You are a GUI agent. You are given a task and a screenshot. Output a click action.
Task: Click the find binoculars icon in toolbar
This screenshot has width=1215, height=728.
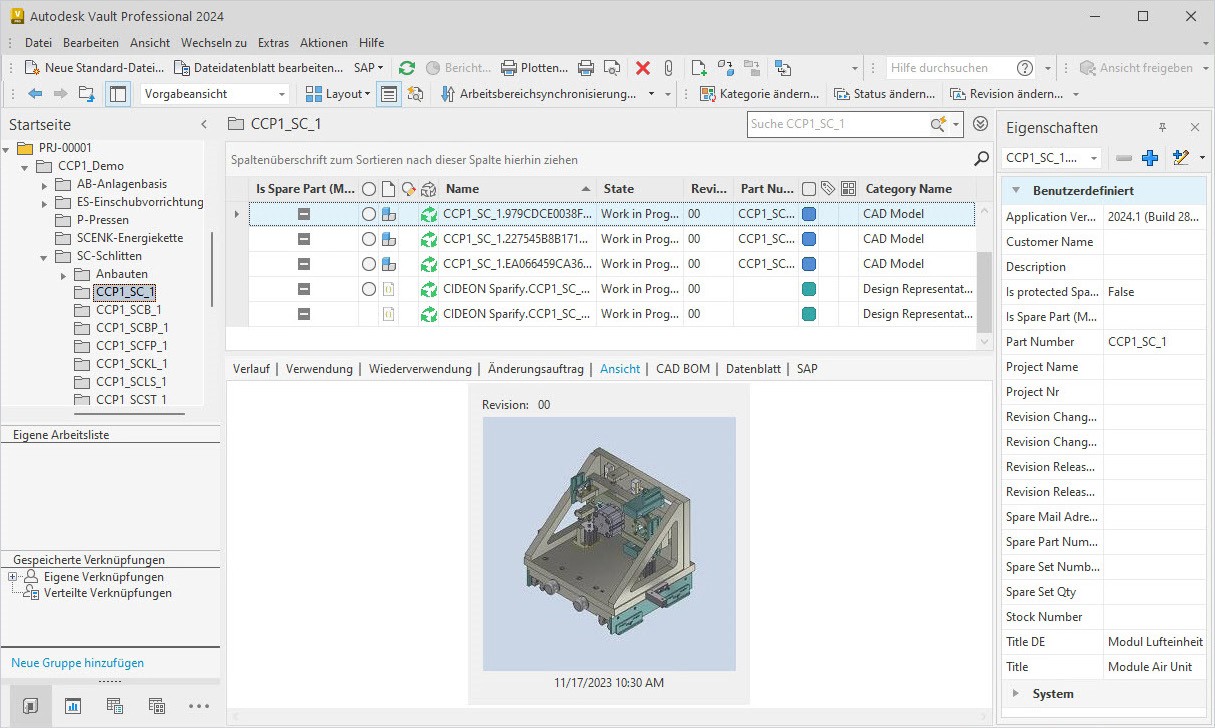point(415,94)
